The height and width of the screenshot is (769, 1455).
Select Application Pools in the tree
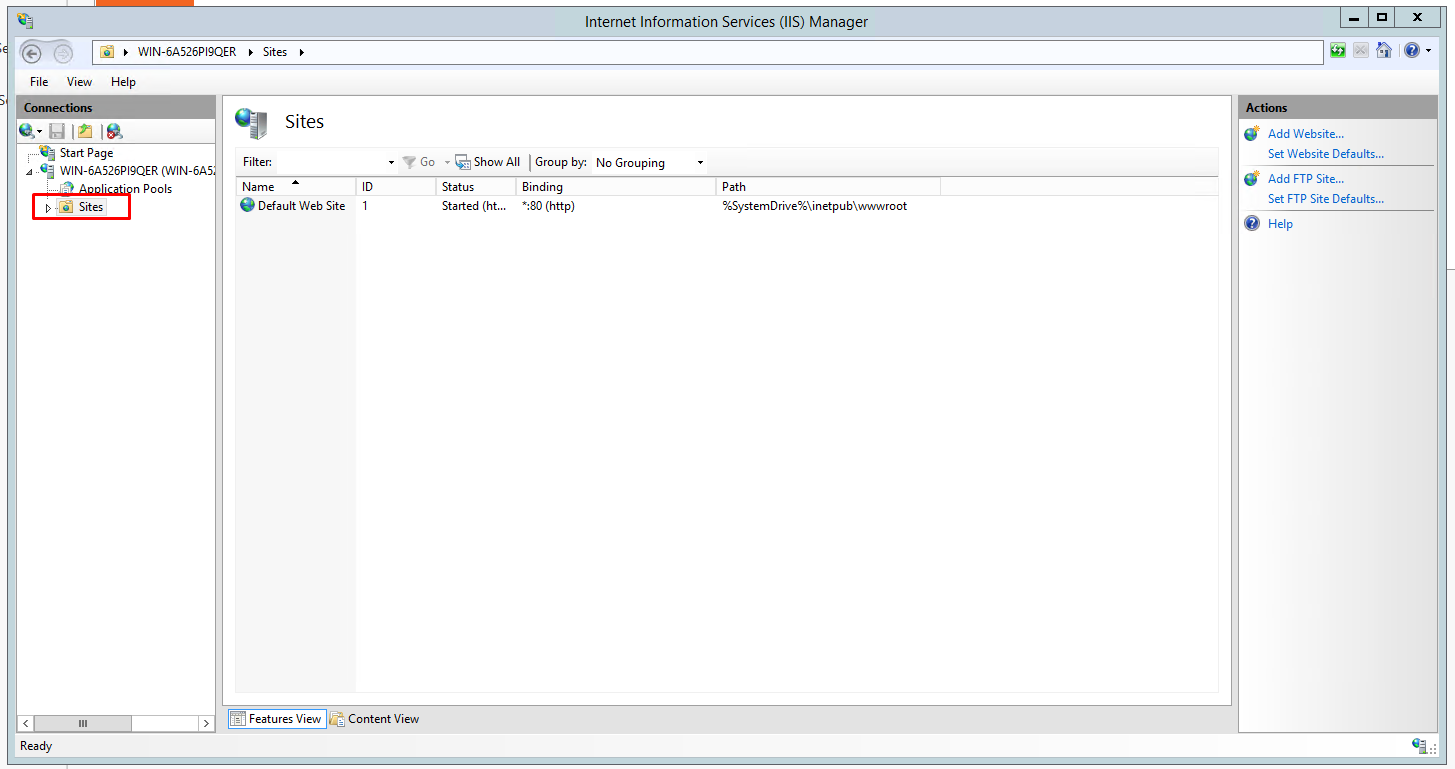tap(125, 189)
